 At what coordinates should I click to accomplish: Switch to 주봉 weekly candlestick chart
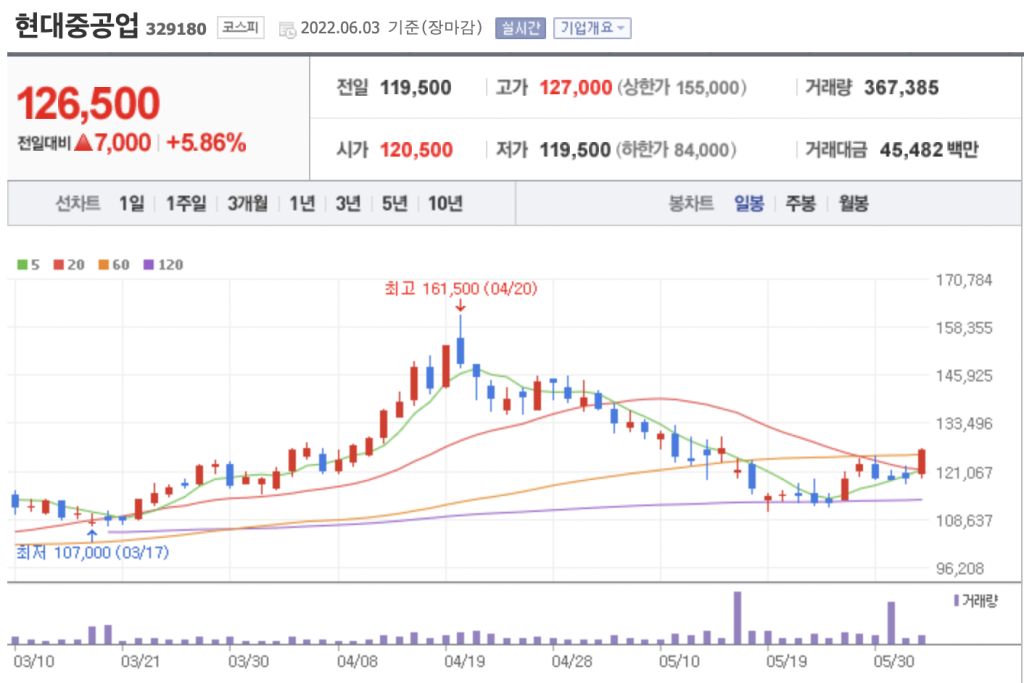[x=800, y=204]
